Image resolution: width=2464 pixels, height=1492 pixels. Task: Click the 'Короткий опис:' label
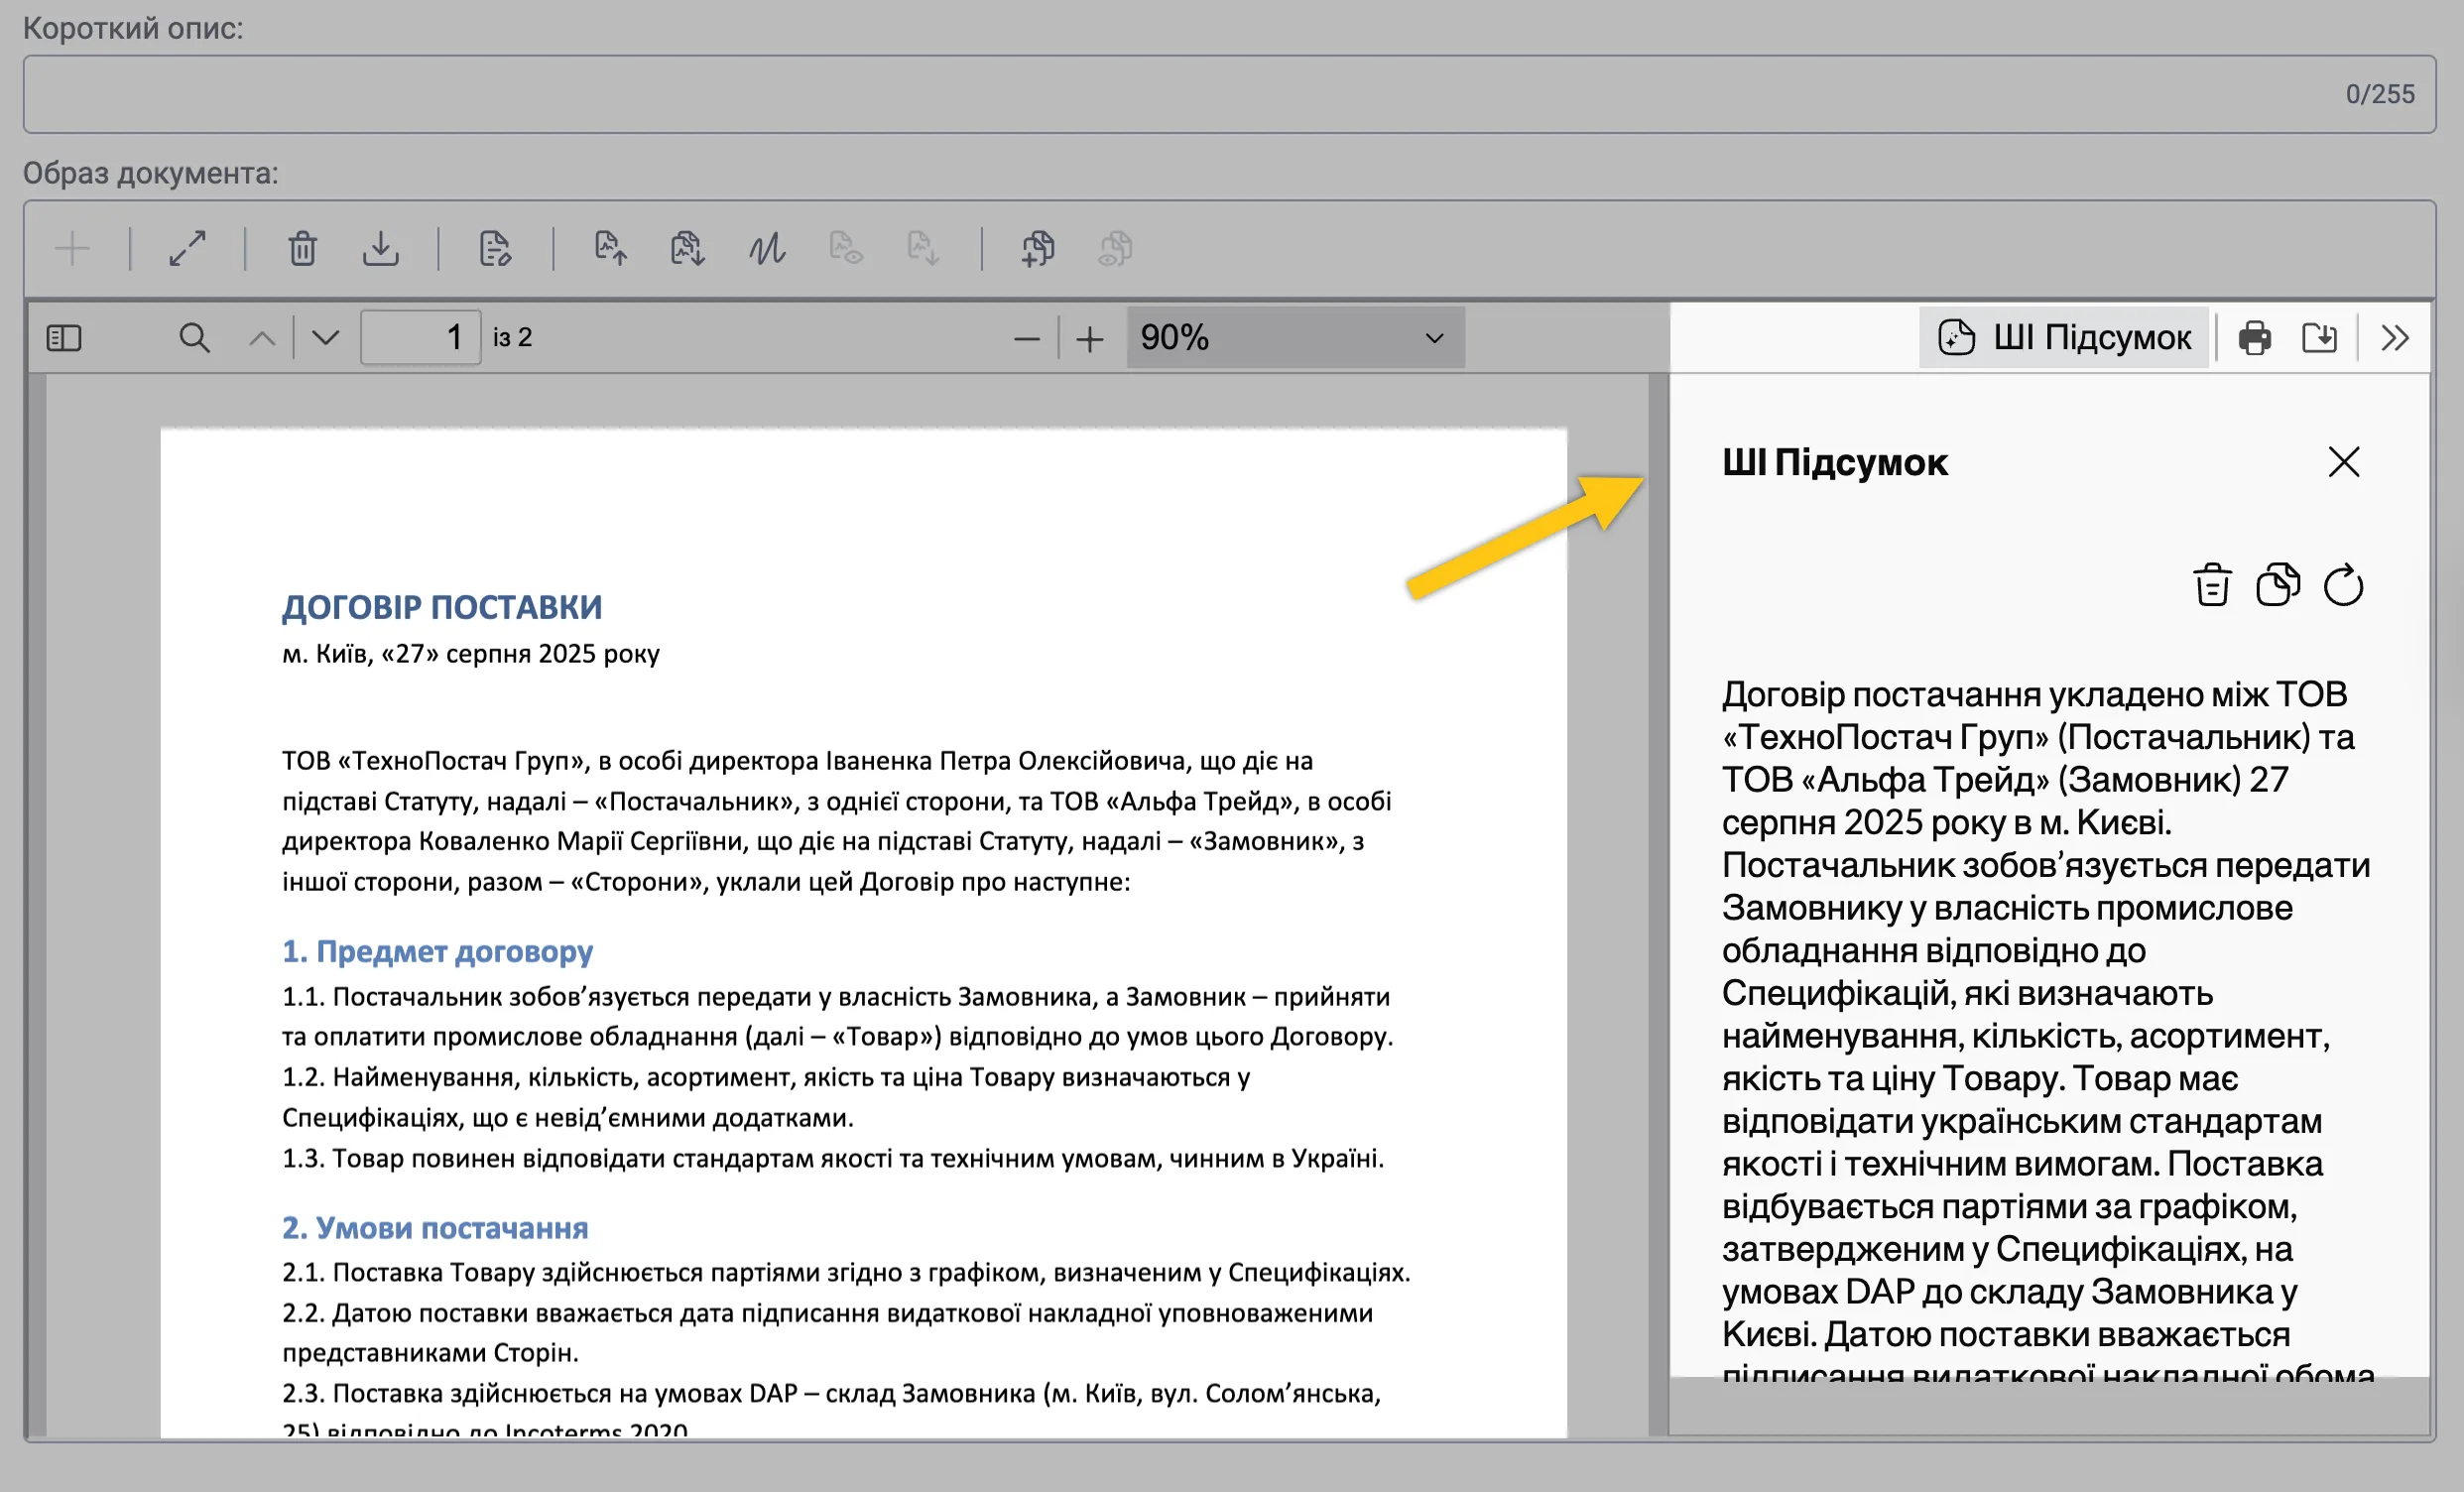(133, 28)
